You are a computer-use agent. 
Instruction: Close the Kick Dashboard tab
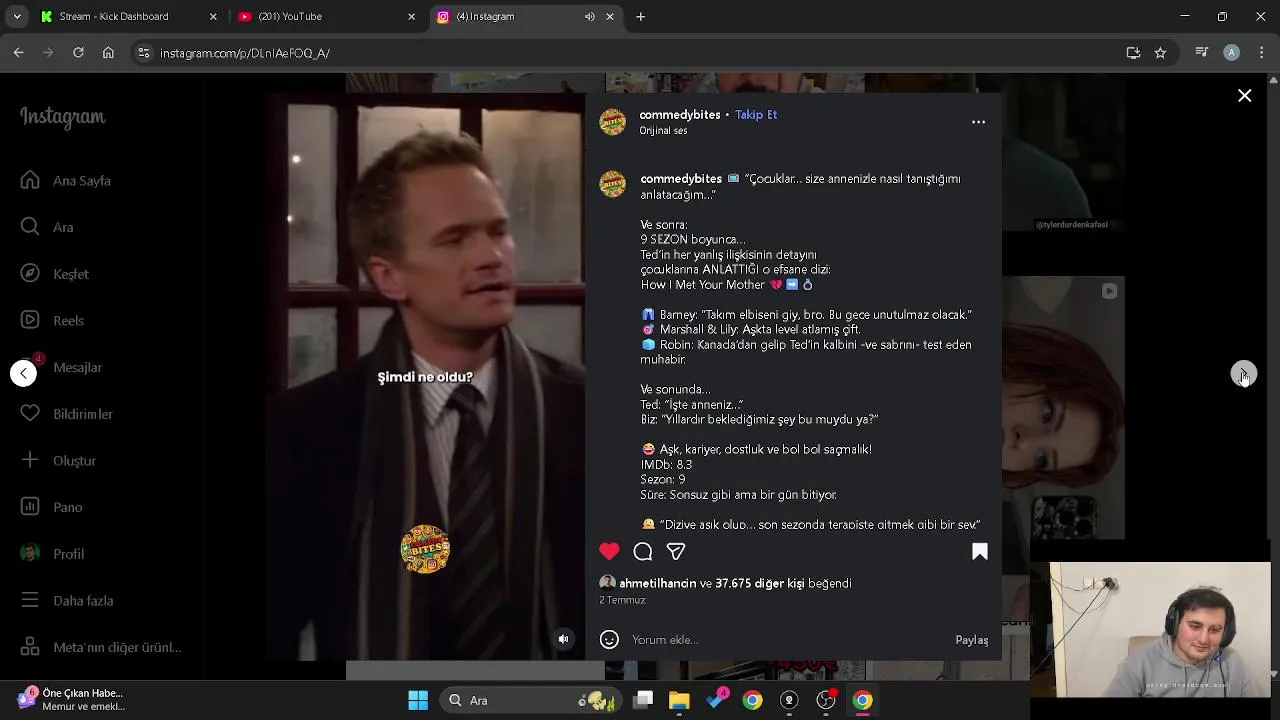click(x=213, y=17)
